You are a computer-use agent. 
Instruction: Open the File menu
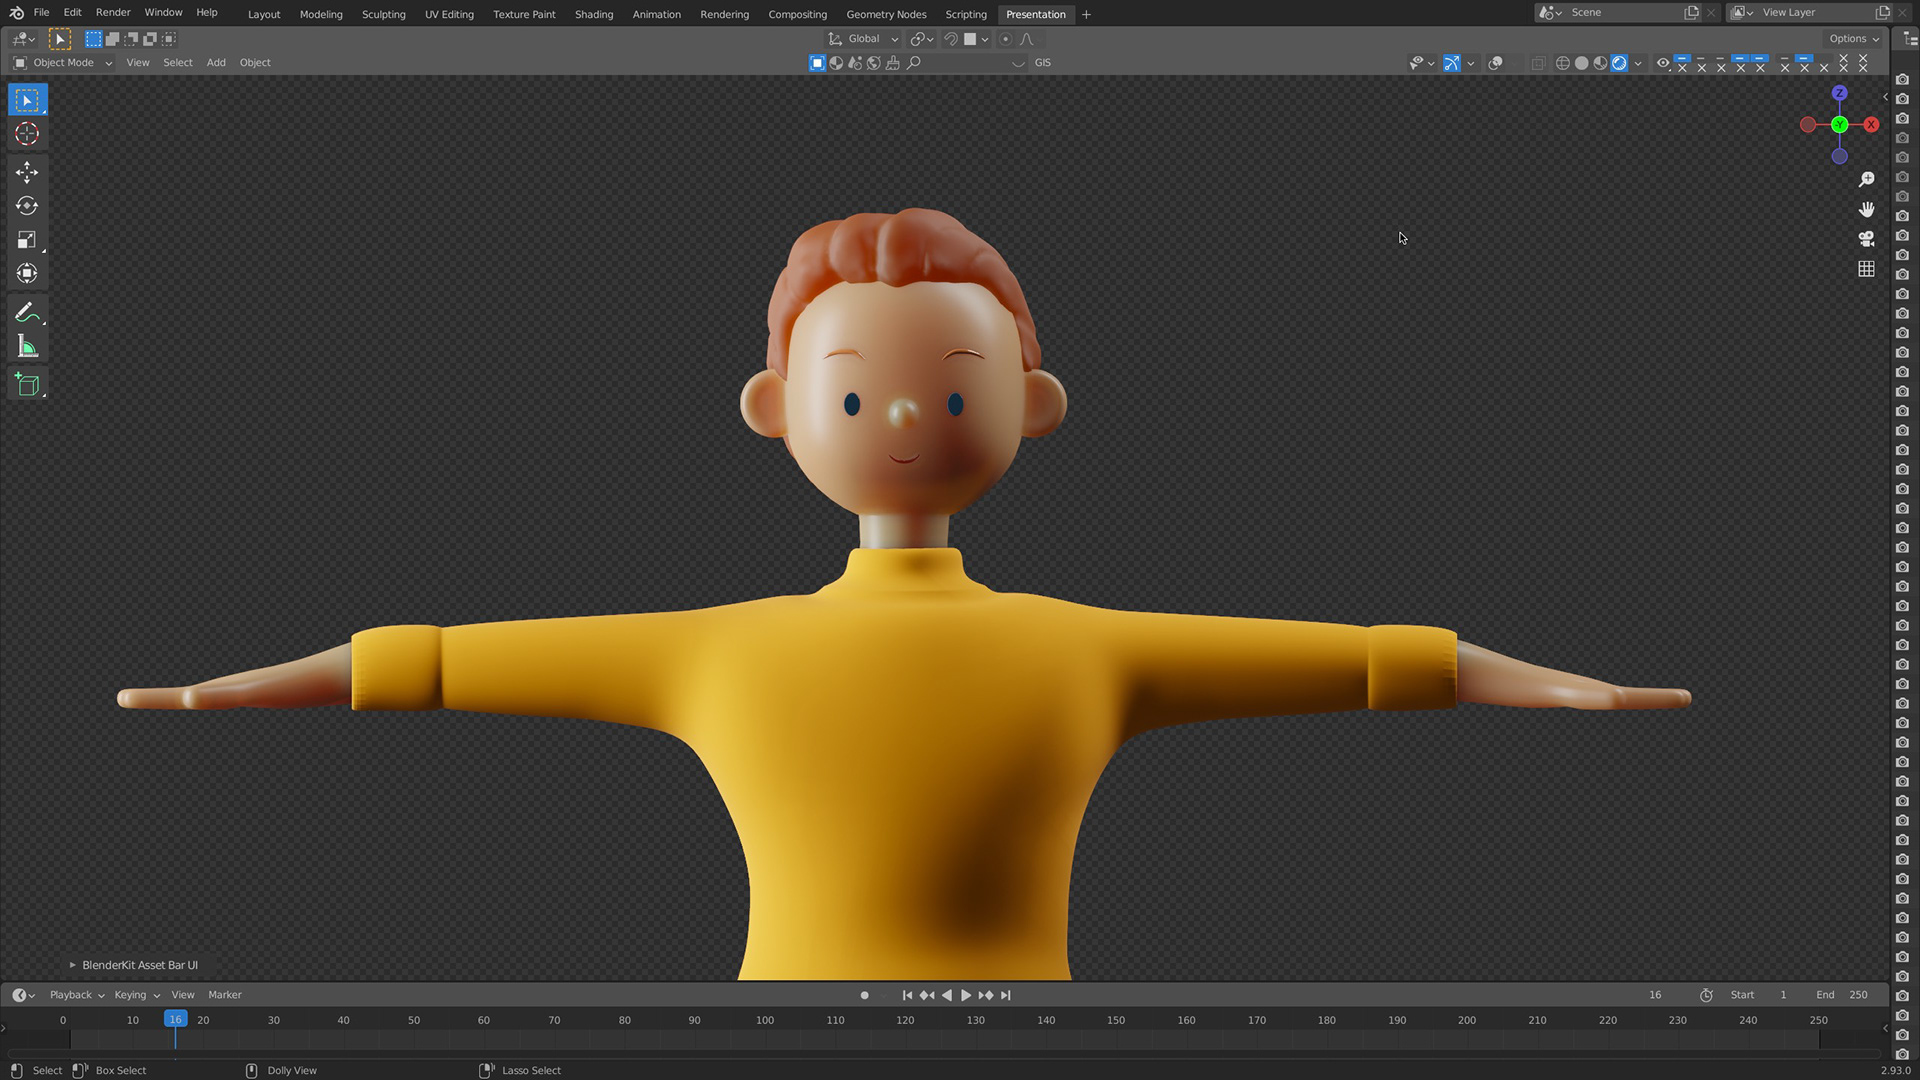point(41,13)
